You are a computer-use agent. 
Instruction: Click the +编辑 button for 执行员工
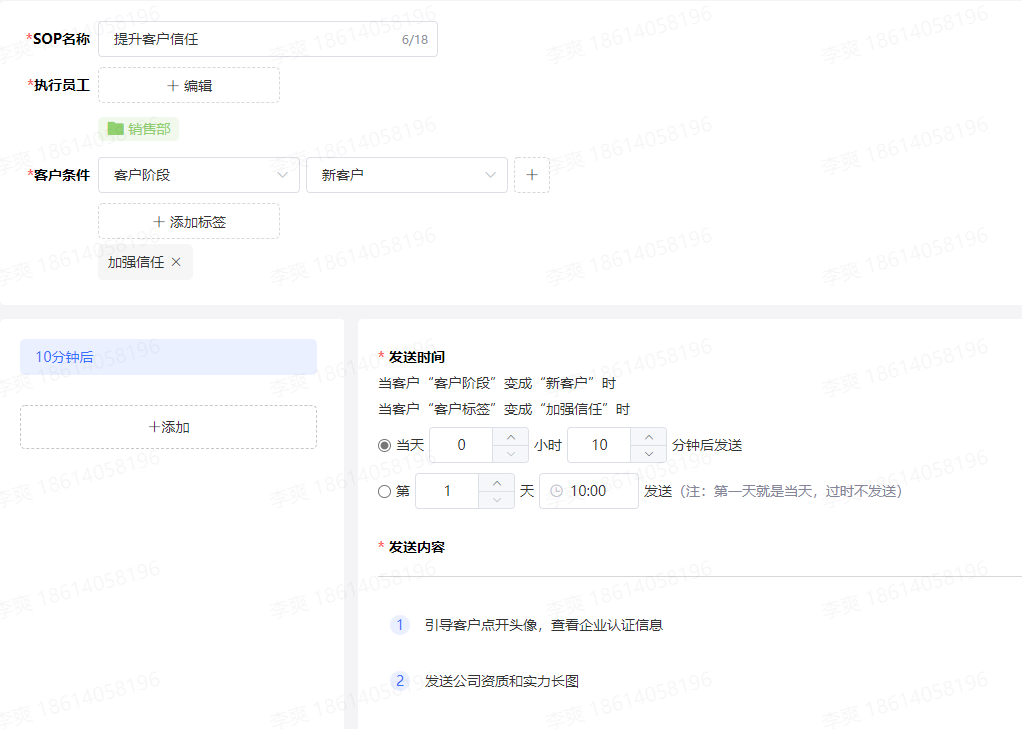point(189,85)
